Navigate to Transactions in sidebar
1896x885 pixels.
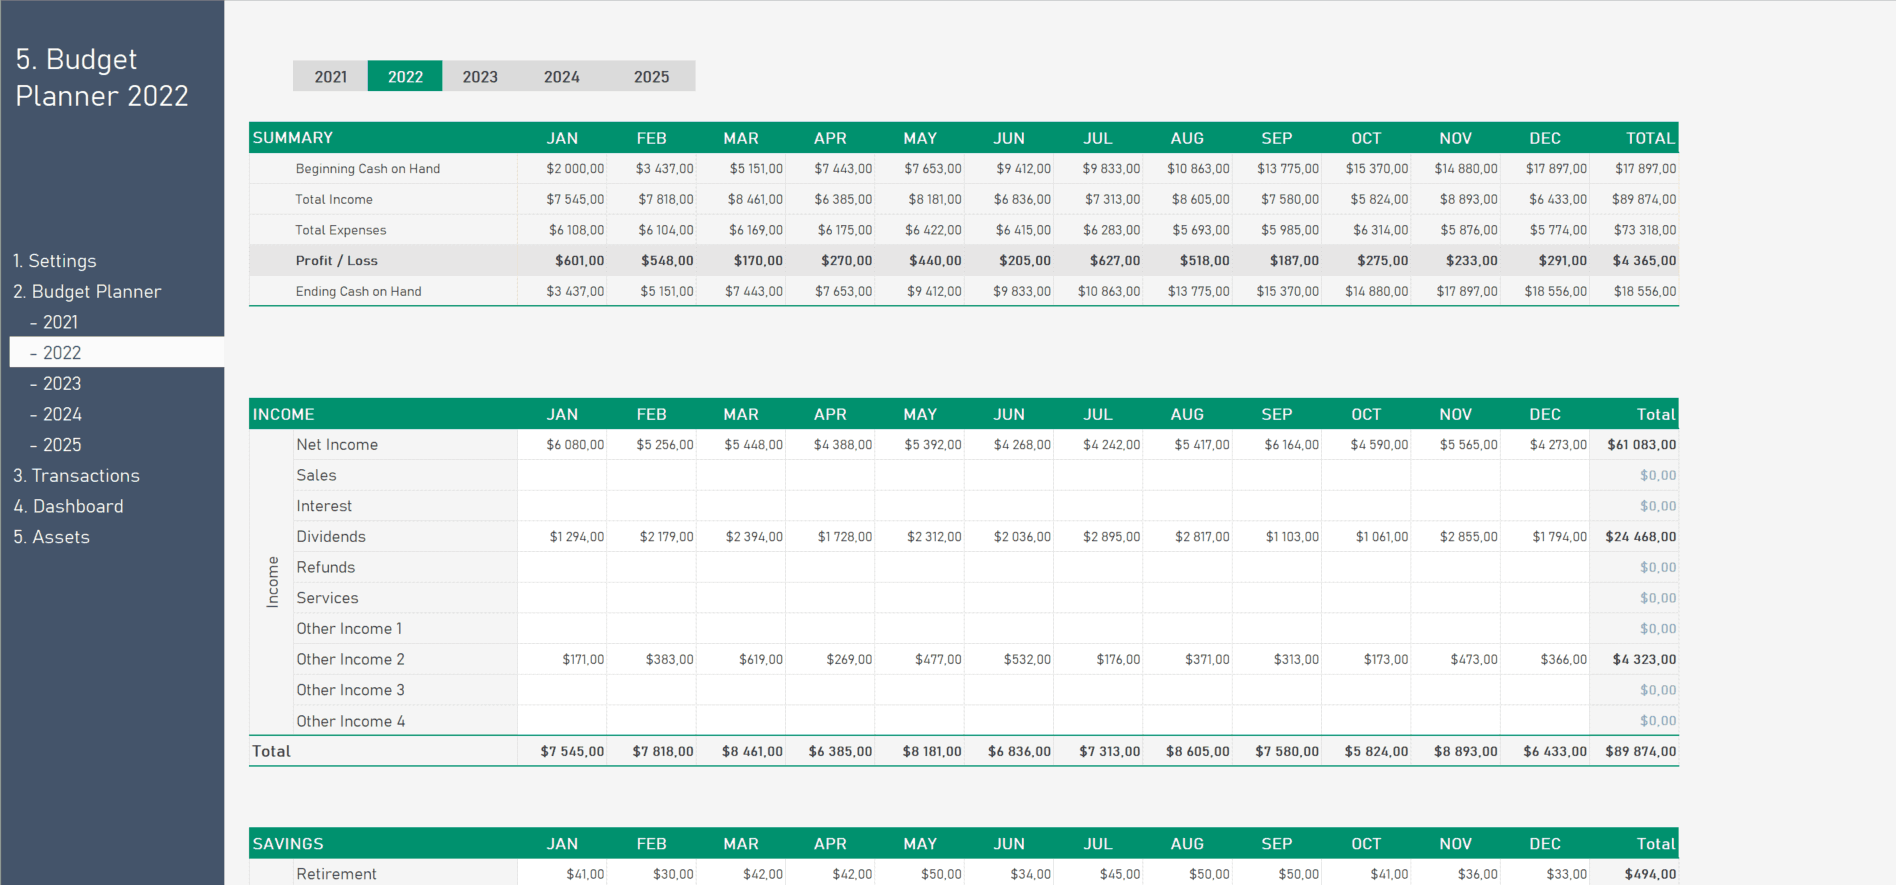tap(76, 476)
